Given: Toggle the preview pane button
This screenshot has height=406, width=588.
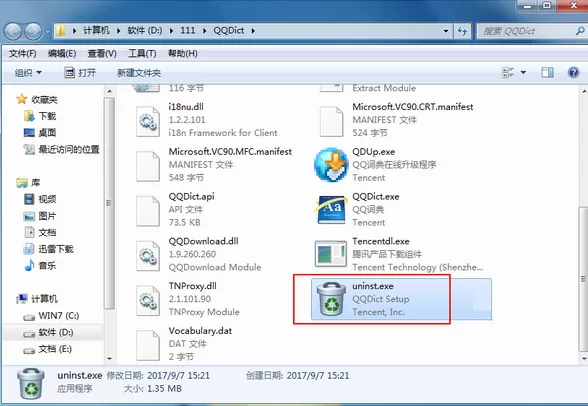Looking at the screenshot, I should click(x=548, y=72).
